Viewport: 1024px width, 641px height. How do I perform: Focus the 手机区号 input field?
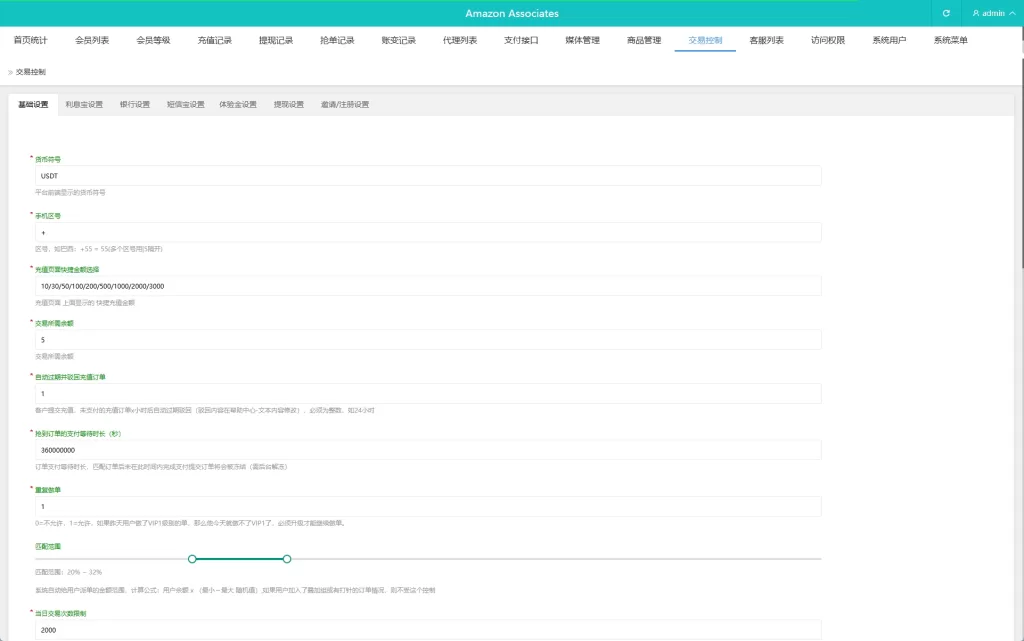pyautogui.click(x=427, y=232)
